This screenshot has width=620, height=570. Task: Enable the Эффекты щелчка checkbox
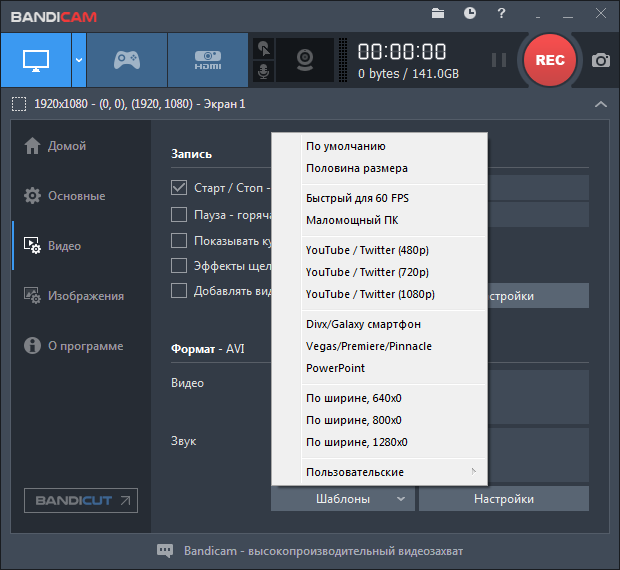click(x=180, y=265)
